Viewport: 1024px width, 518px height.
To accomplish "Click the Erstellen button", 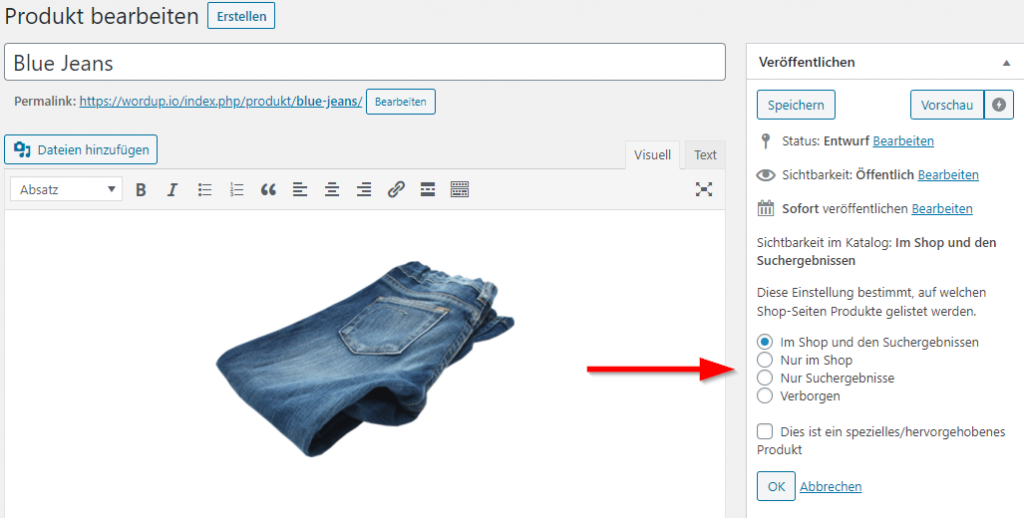I will 241,16.
